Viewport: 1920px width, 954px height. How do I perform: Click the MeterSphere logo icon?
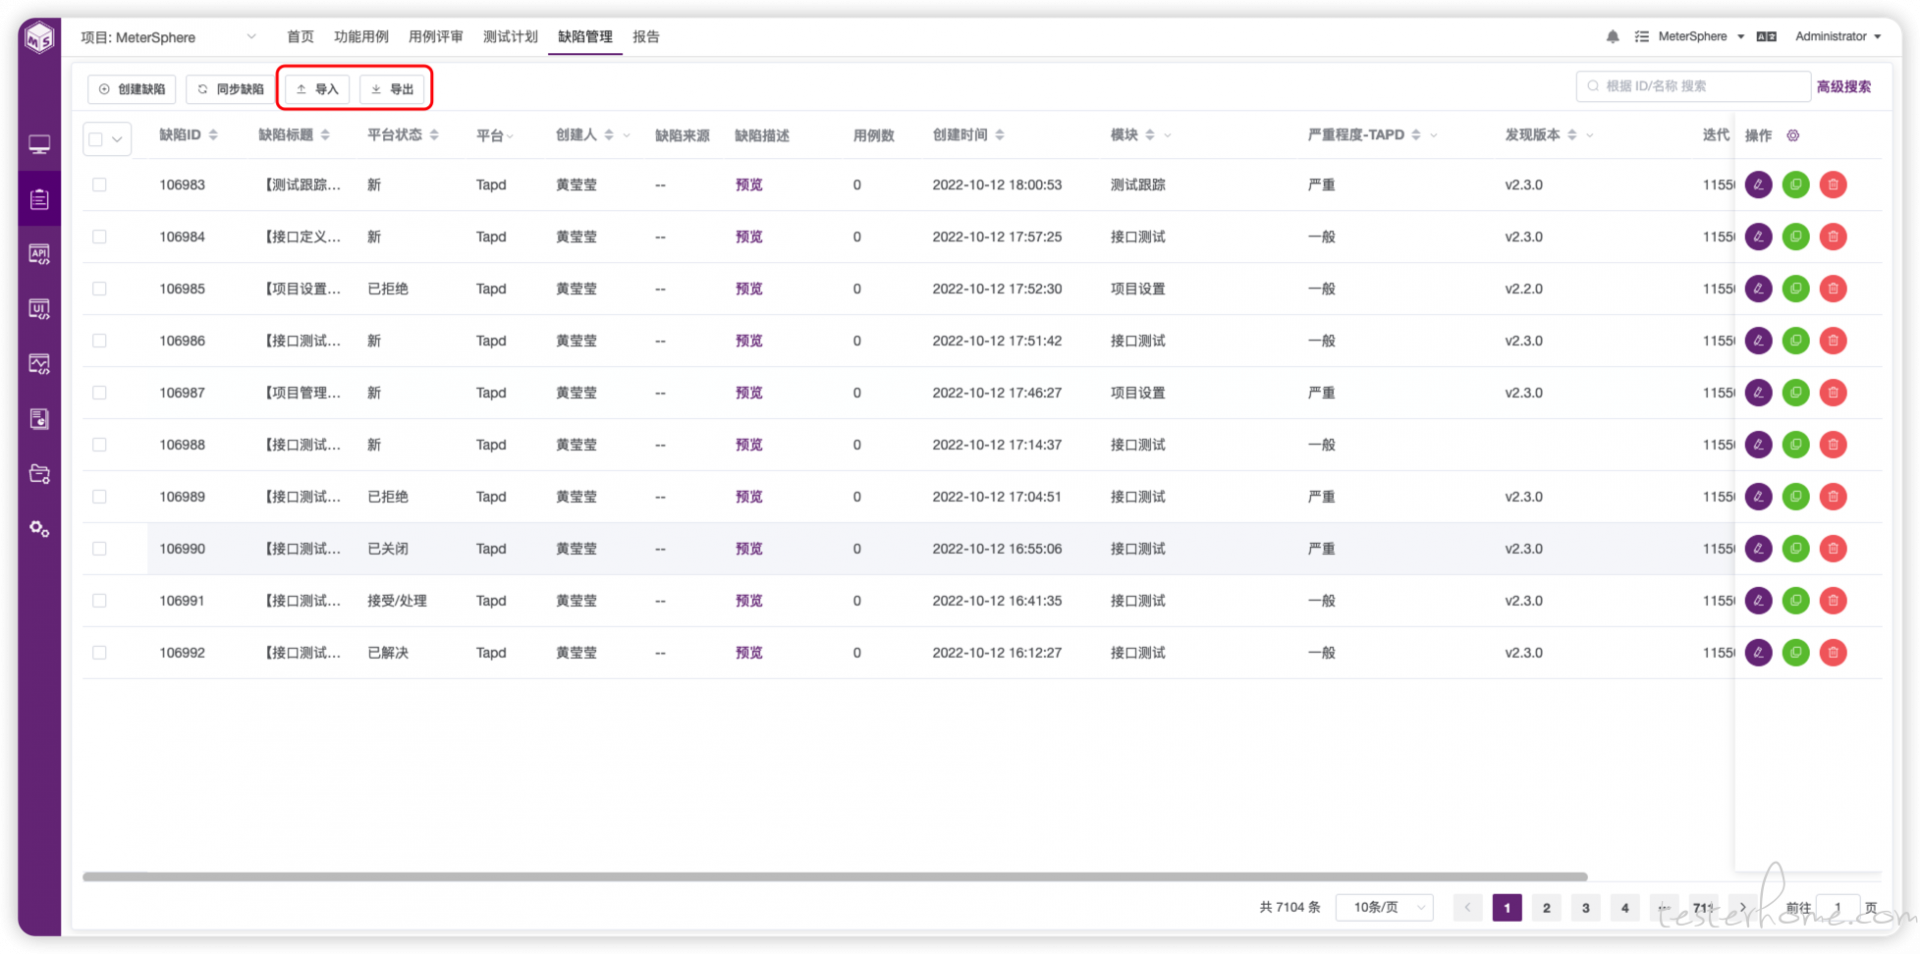tap(39, 39)
